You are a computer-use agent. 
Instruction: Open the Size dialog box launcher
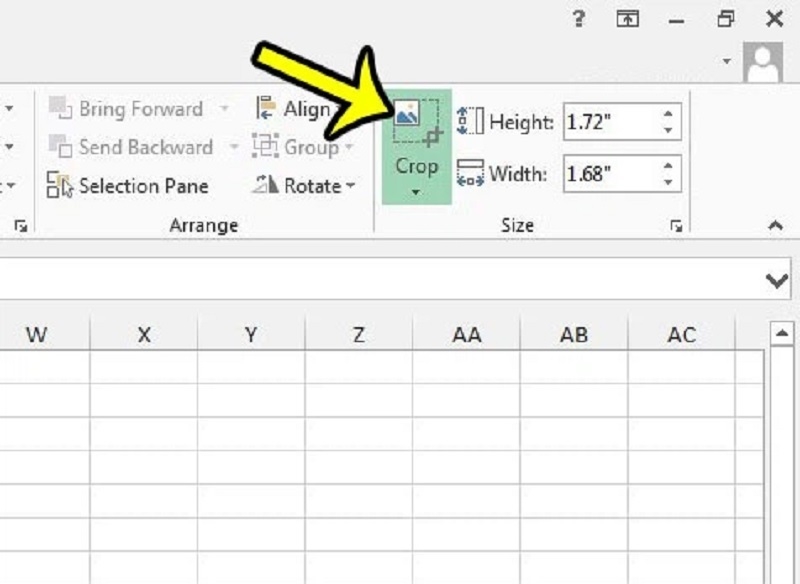pyautogui.click(x=677, y=227)
